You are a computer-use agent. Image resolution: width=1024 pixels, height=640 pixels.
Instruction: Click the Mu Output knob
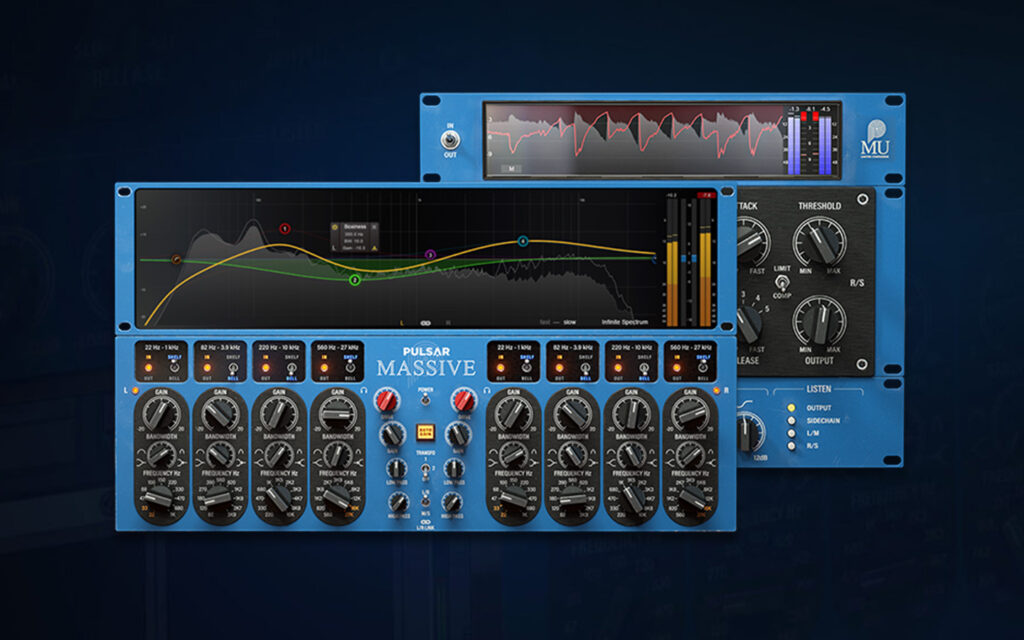tap(820, 321)
